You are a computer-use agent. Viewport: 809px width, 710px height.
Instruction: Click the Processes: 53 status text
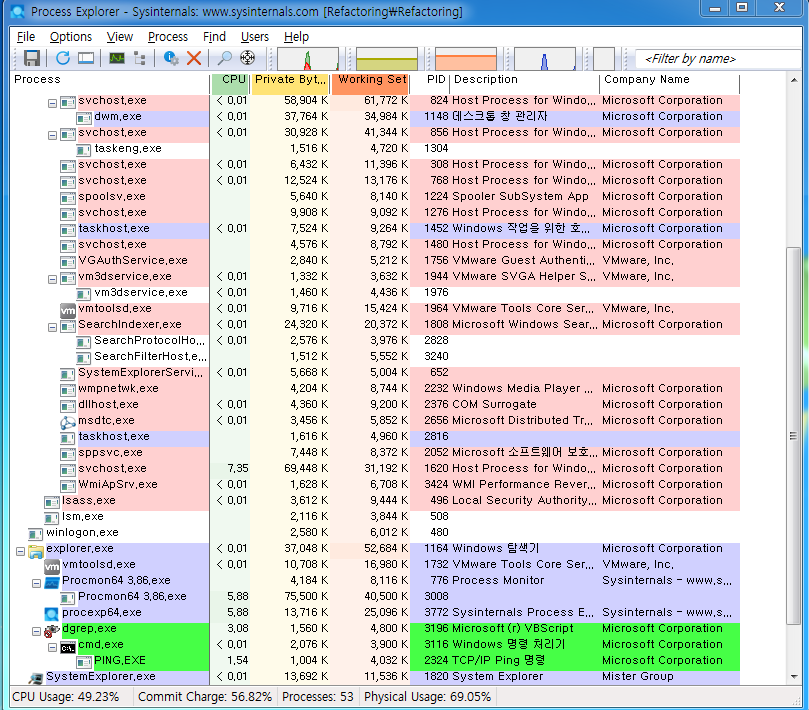(318, 697)
